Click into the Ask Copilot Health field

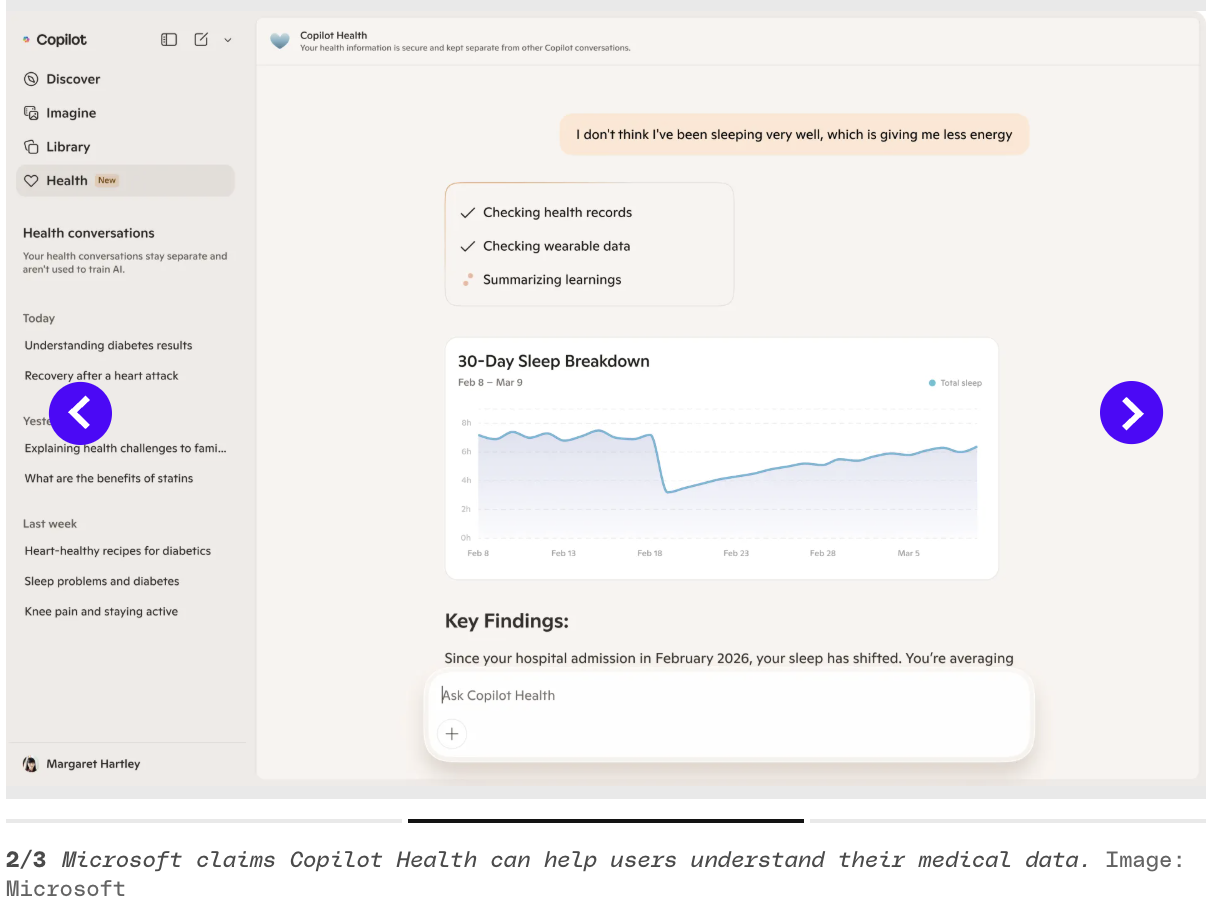(730, 696)
